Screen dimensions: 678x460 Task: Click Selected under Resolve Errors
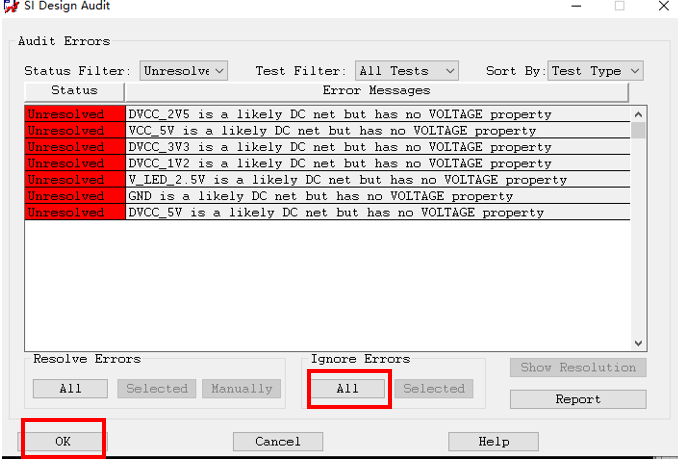click(157, 389)
